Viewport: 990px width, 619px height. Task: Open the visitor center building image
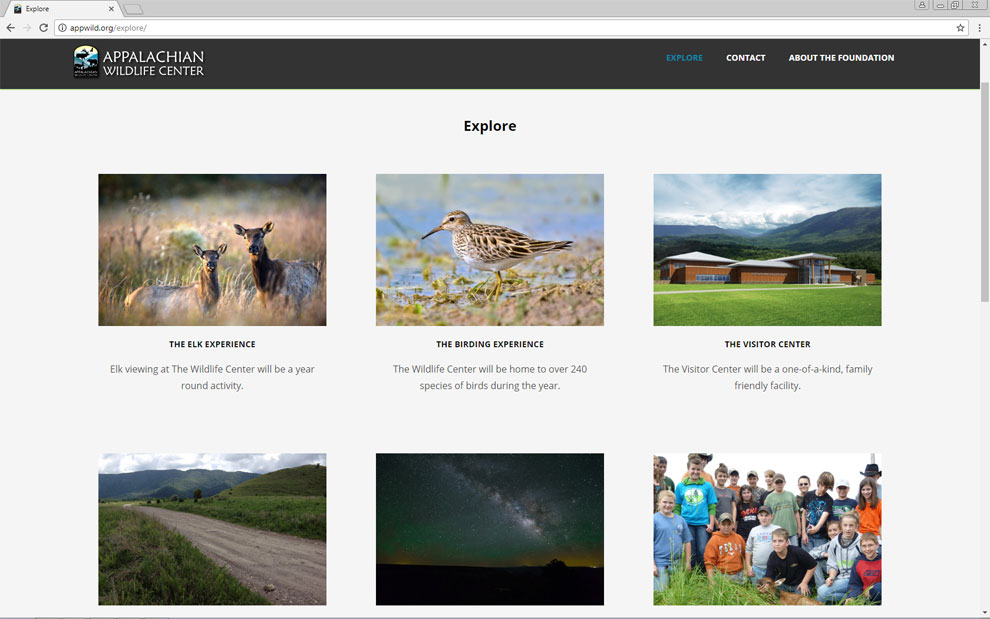coord(767,250)
